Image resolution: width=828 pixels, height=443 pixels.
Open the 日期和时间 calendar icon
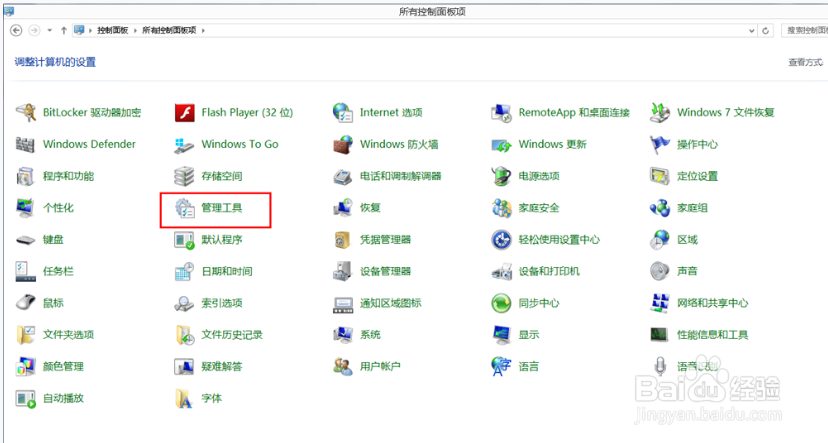pos(184,271)
